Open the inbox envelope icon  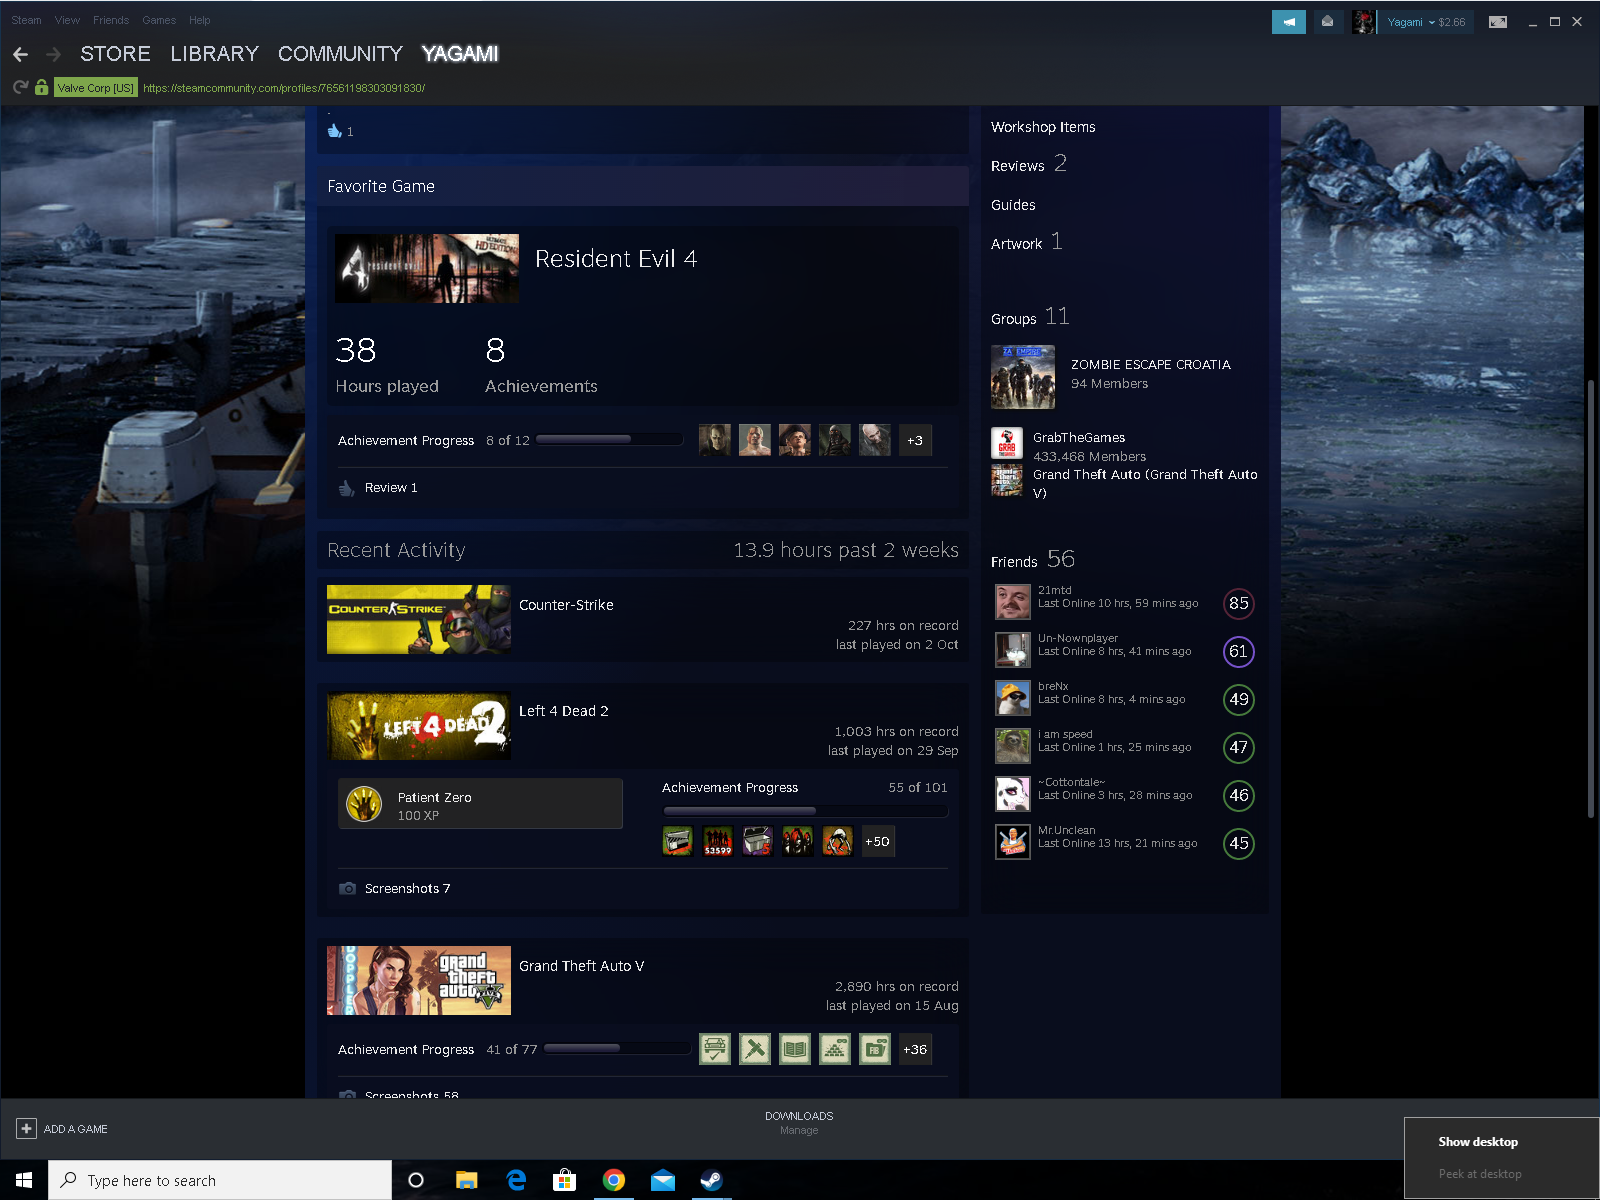[1327, 22]
